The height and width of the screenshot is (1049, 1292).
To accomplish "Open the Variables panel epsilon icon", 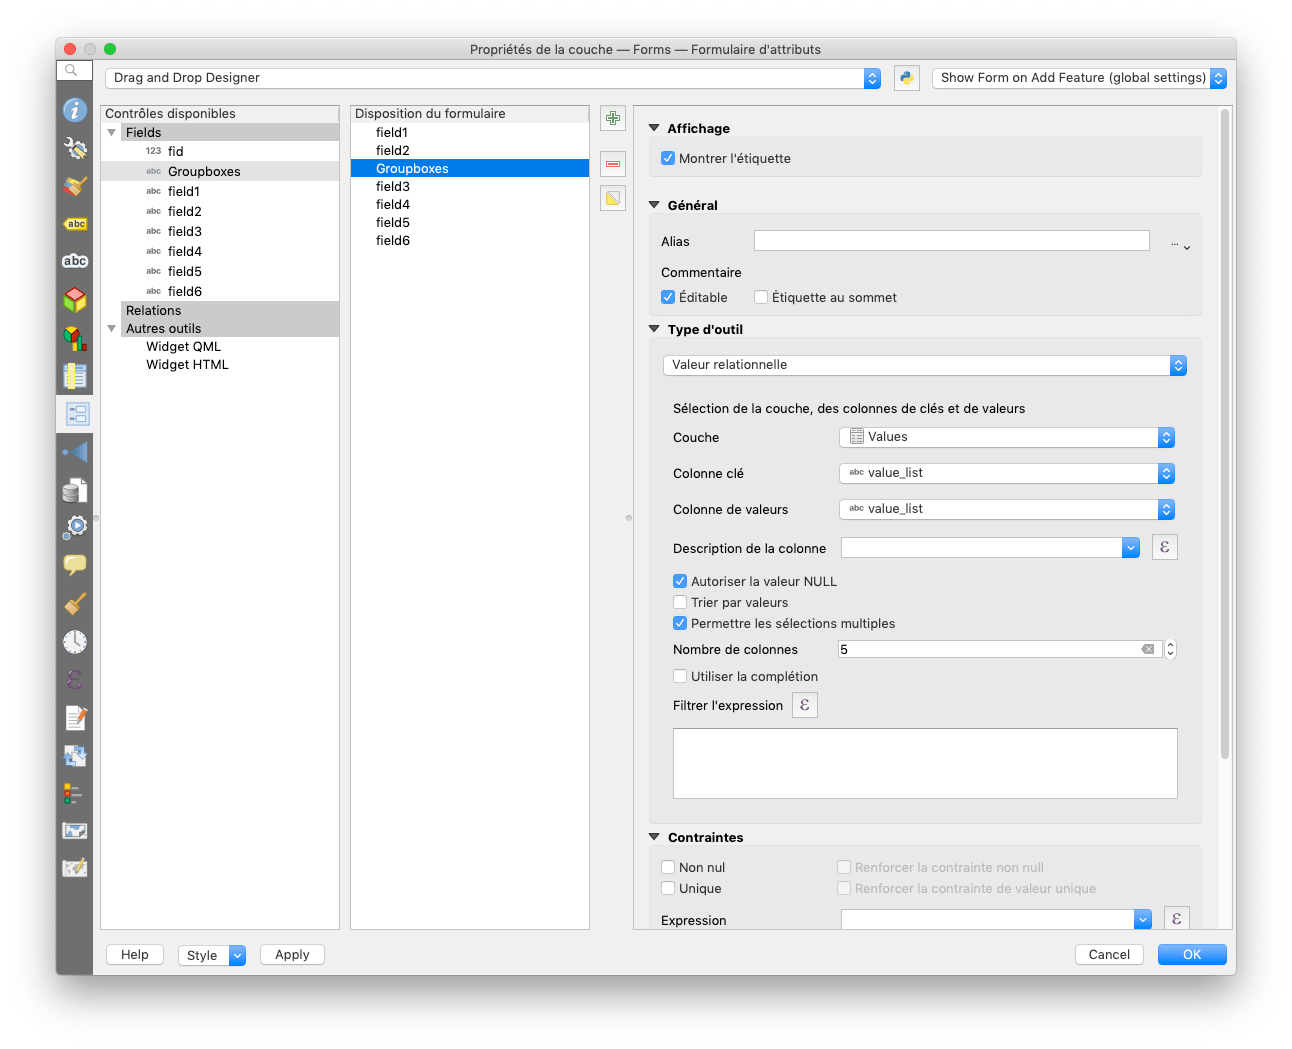I will [75, 679].
